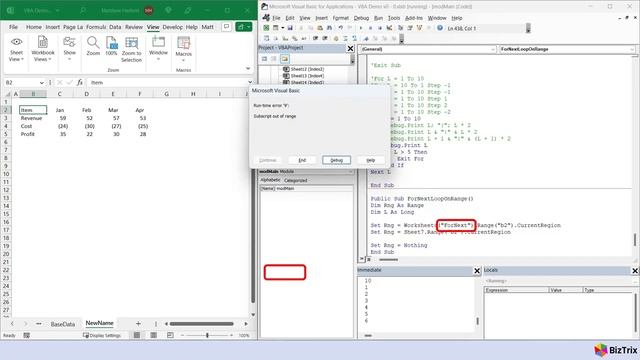Click the Excel zoom slider handle
The height and width of the screenshot is (360, 640).
(x=207, y=336)
